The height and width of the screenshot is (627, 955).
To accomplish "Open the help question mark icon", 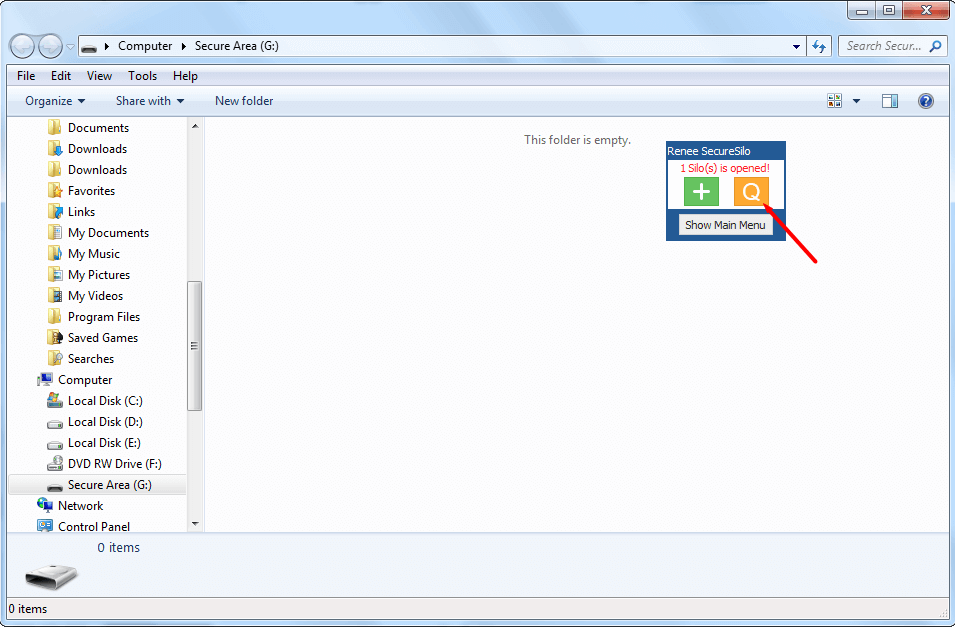I will point(925,101).
